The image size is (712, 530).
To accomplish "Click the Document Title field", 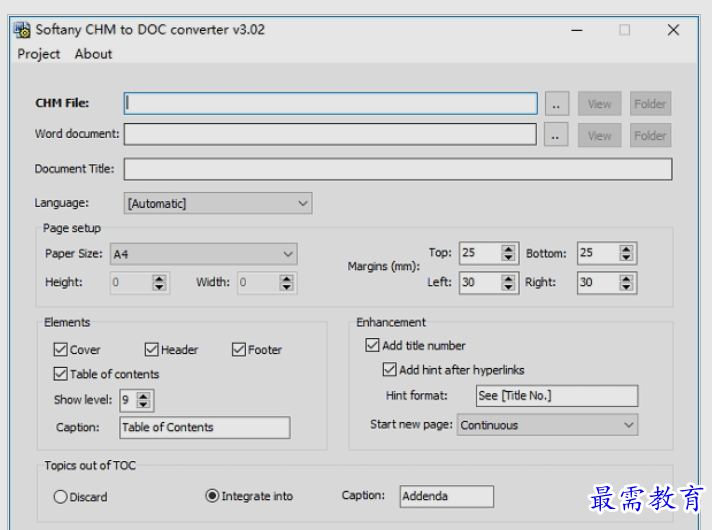I will [x=398, y=169].
